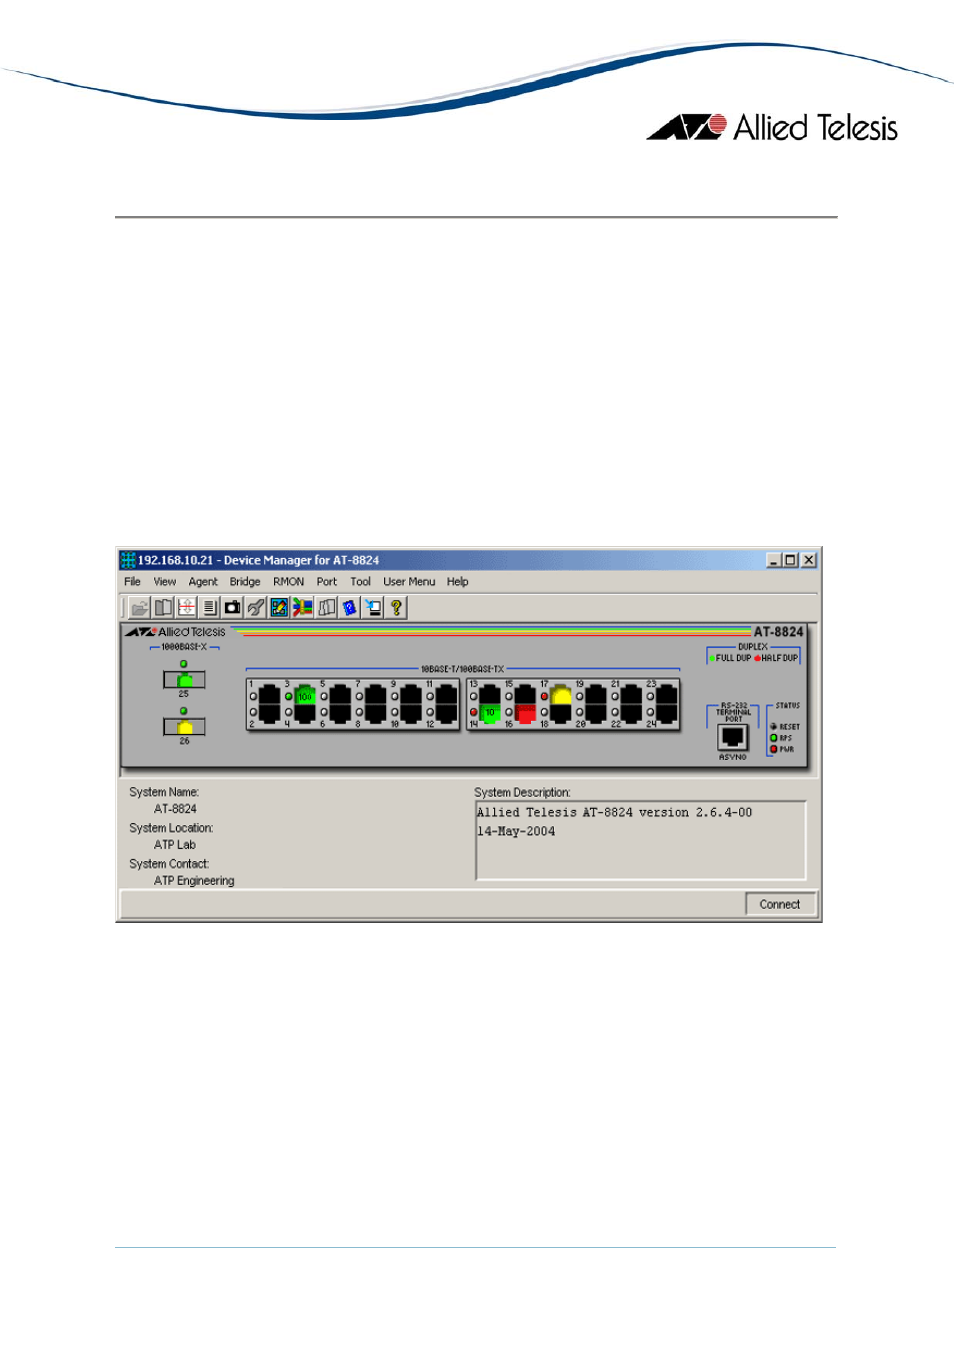
Task: Click the open book toolbar icon
Action: (x=163, y=607)
